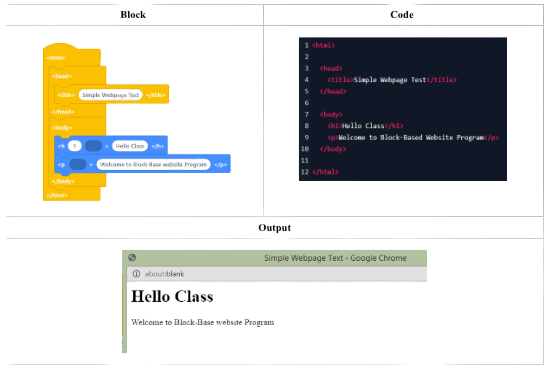
Task: Click the </html> closing block label
Action: [x=57, y=195]
